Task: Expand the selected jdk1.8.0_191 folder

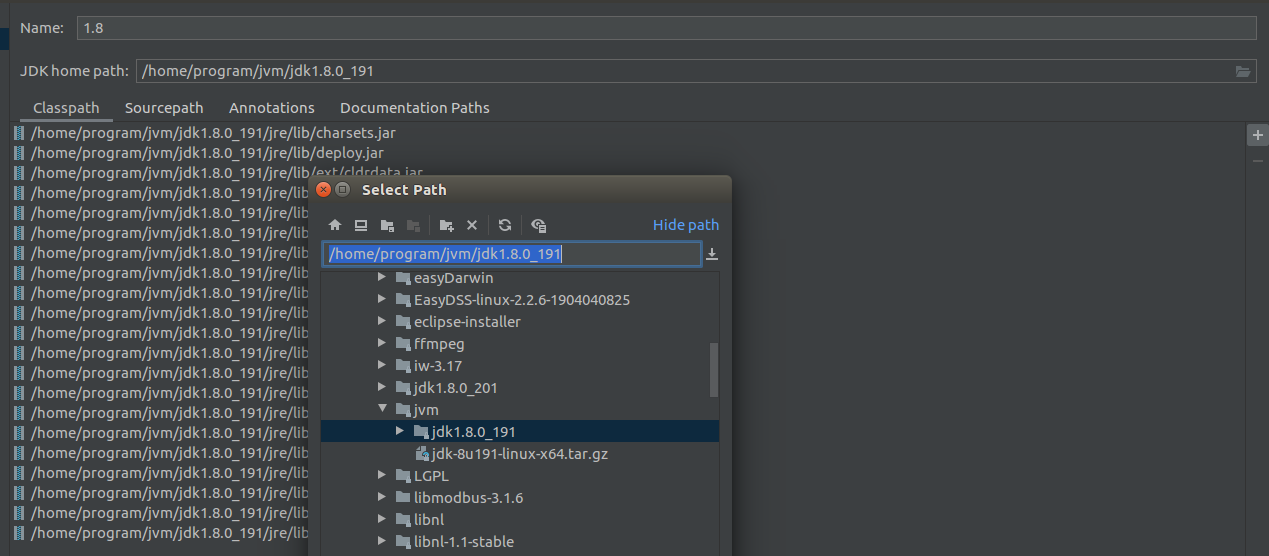Action: 400,432
